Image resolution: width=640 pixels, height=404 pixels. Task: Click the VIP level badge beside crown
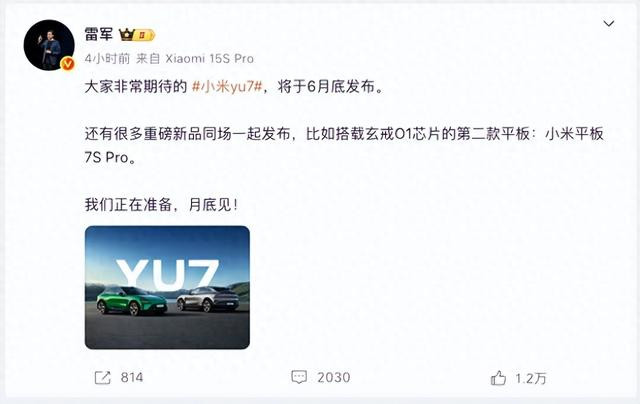(x=144, y=35)
